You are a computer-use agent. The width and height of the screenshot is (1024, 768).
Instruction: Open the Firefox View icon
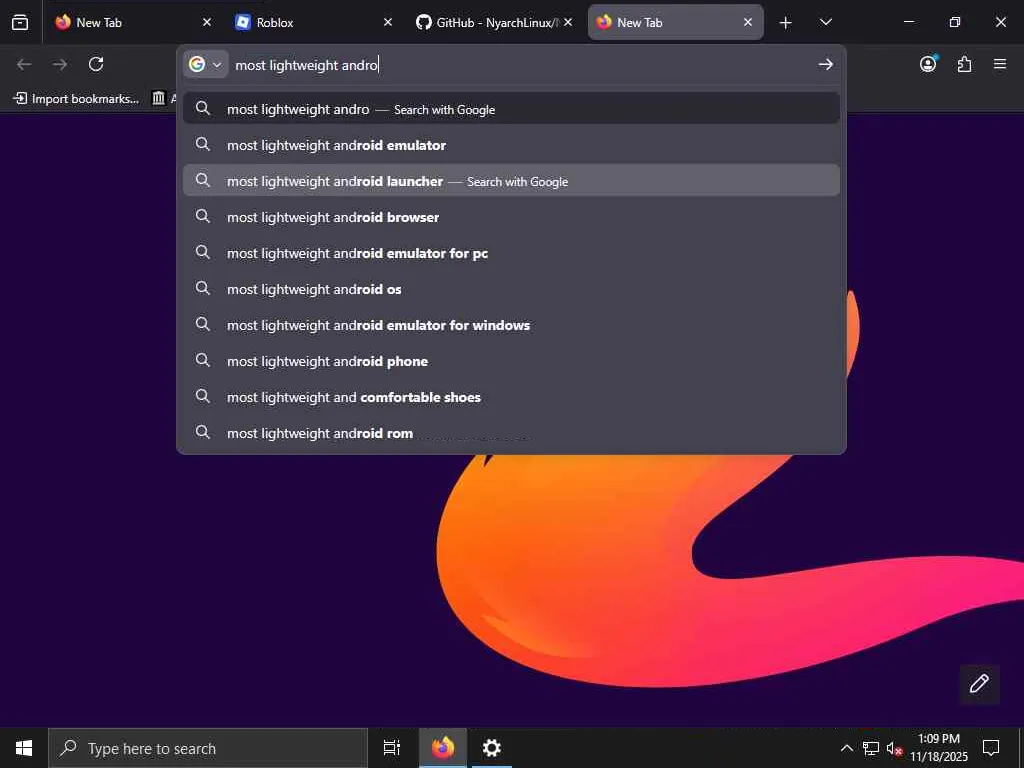pos(20,22)
